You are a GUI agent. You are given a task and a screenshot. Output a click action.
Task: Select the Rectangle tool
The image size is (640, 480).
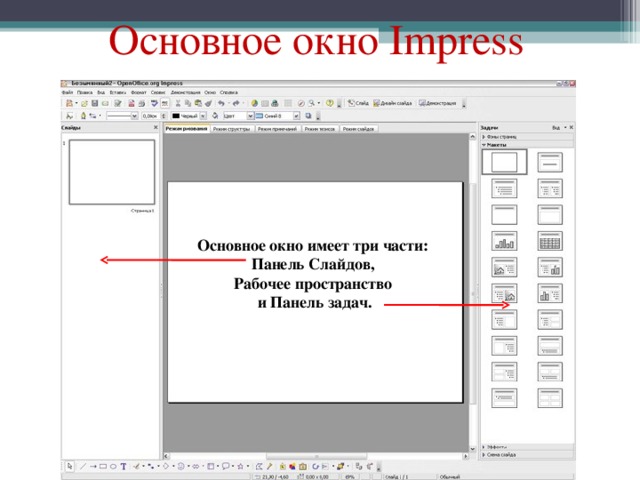[x=103, y=466]
